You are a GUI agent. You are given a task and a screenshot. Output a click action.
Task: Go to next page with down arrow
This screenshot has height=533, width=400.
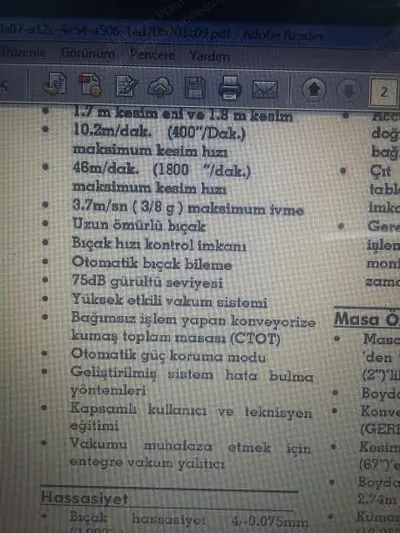349,91
